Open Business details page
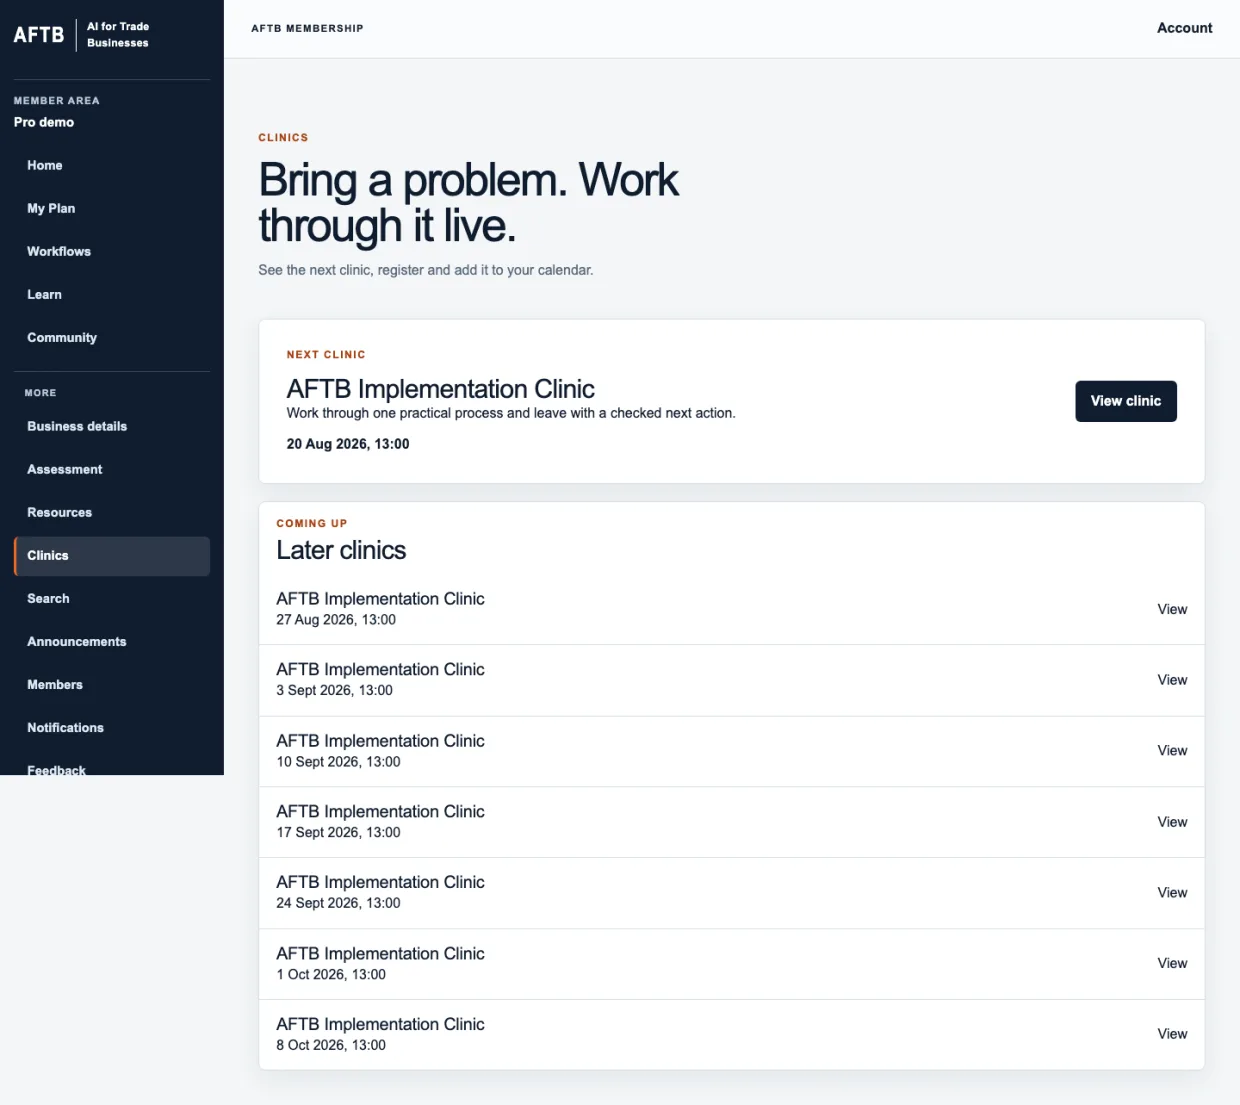Image resolution: width=1240 pixels, height=1105 pixels. 112,426
